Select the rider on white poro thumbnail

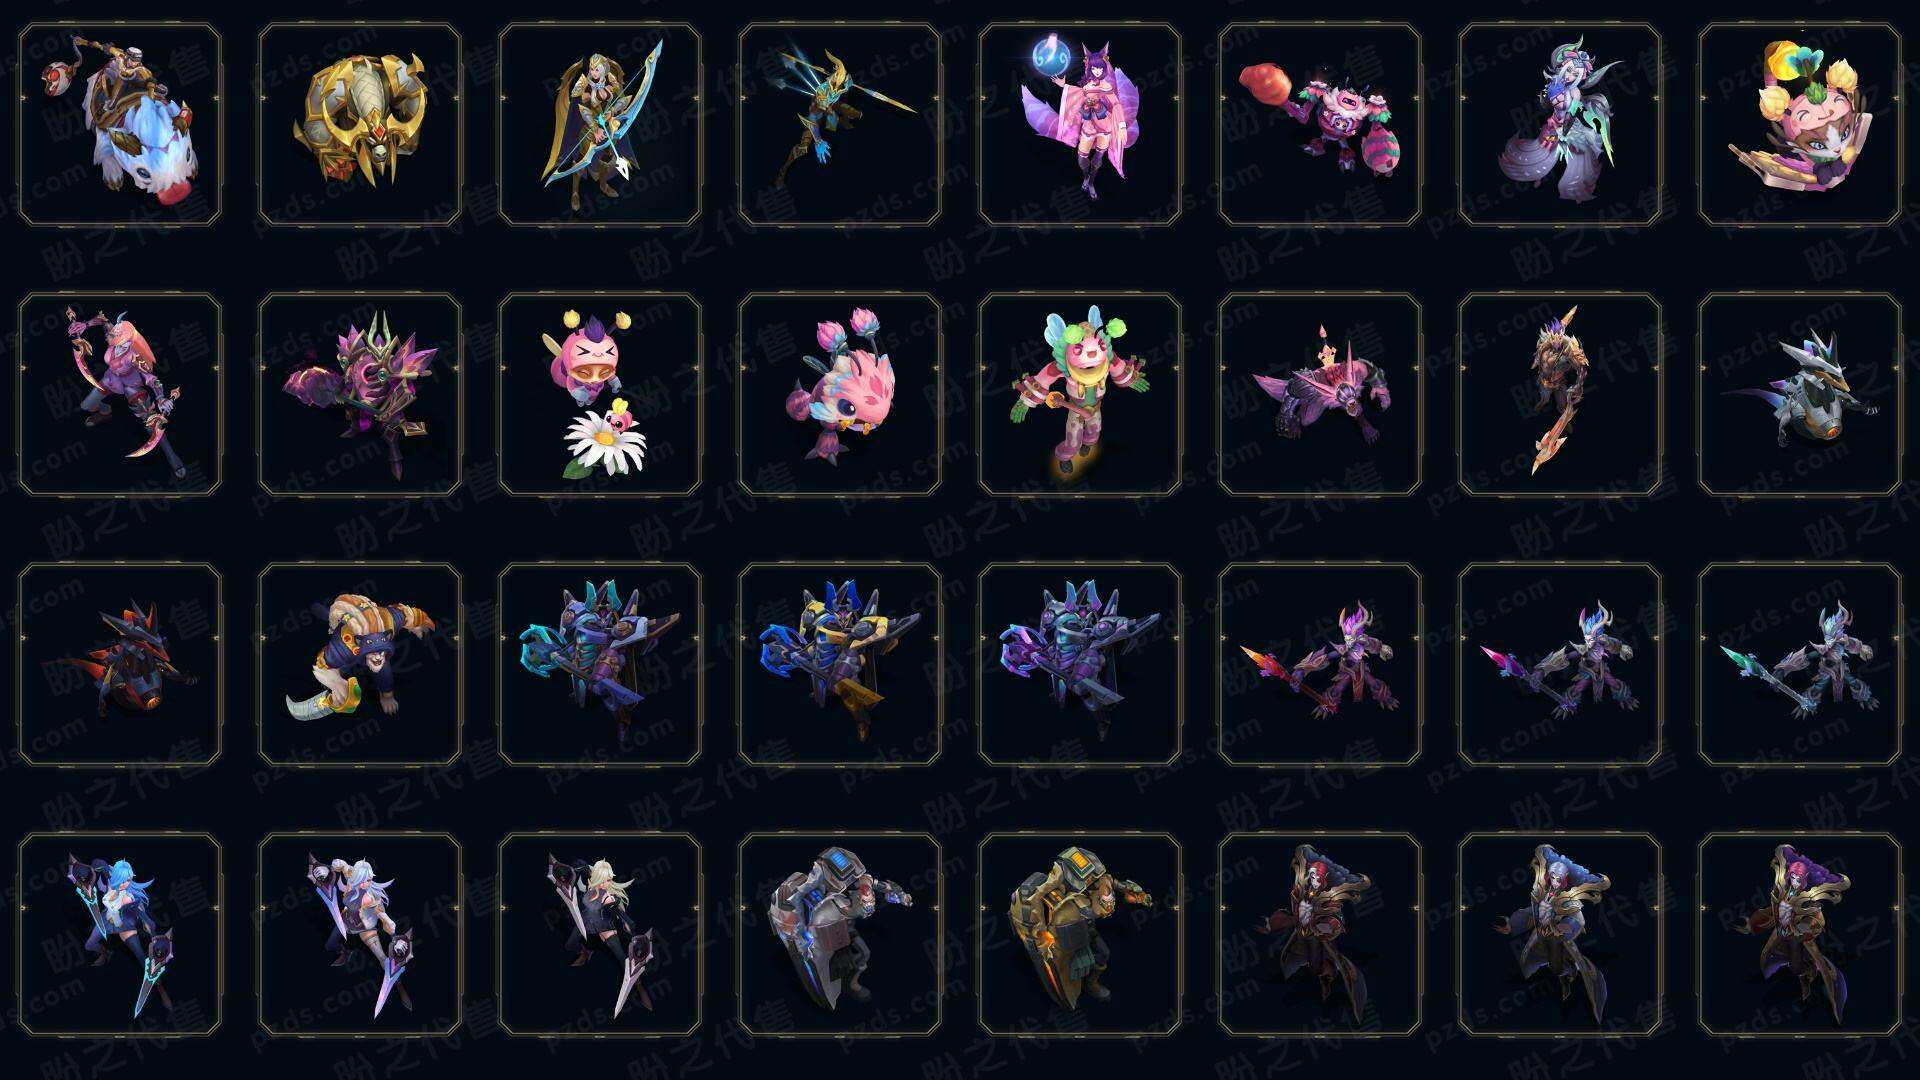click(x=120, y=125)
